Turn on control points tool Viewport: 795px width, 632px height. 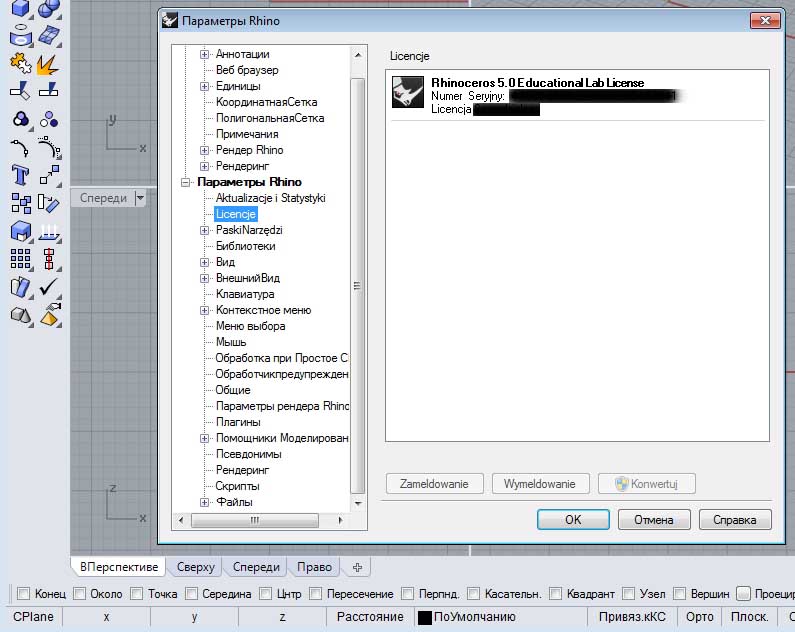point(49,148)
